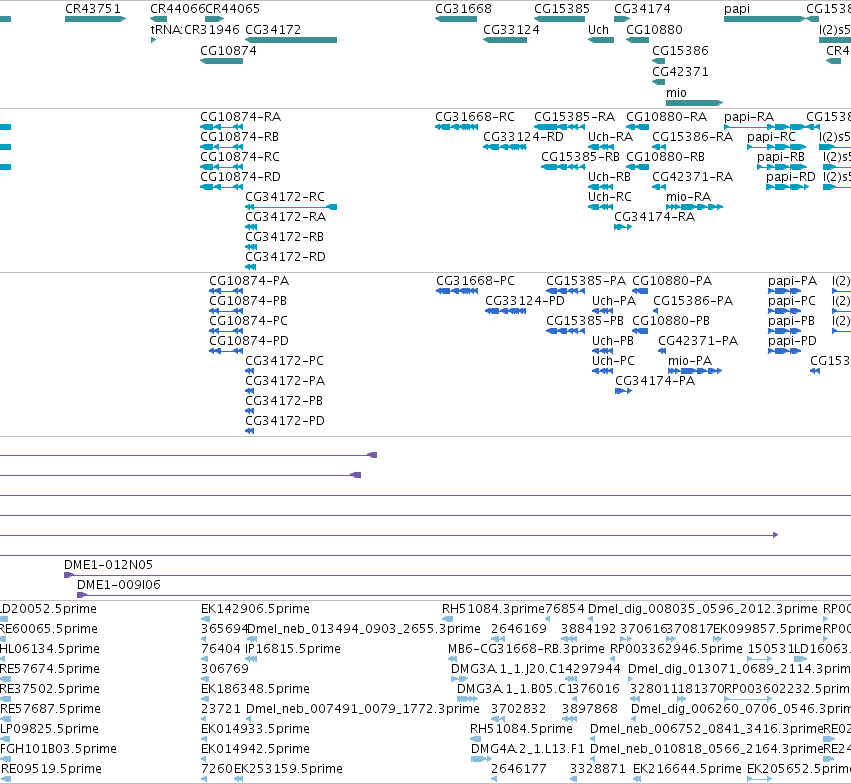
Task: Select the CG34172-RD transcript
Action: tap(250, 267)
